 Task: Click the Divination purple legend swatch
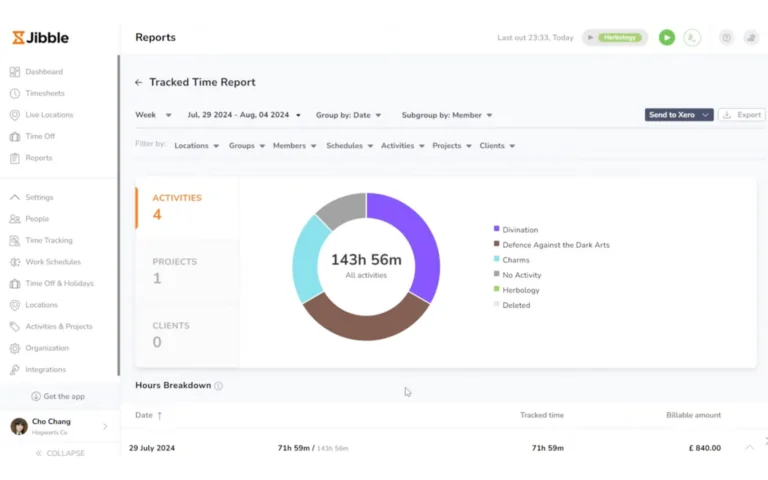497,229
